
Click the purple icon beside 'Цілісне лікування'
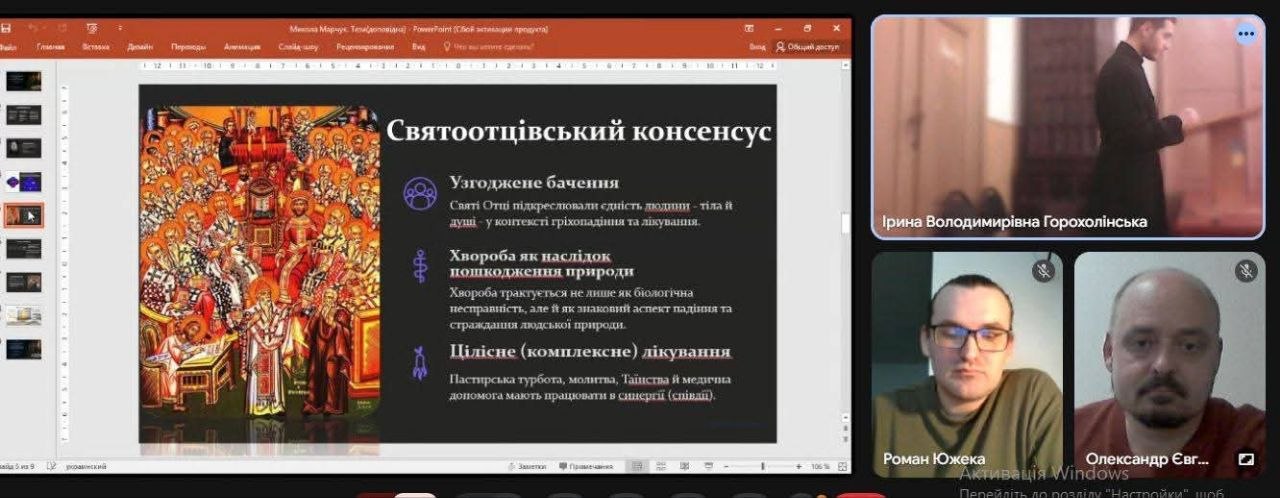(420, 362)
